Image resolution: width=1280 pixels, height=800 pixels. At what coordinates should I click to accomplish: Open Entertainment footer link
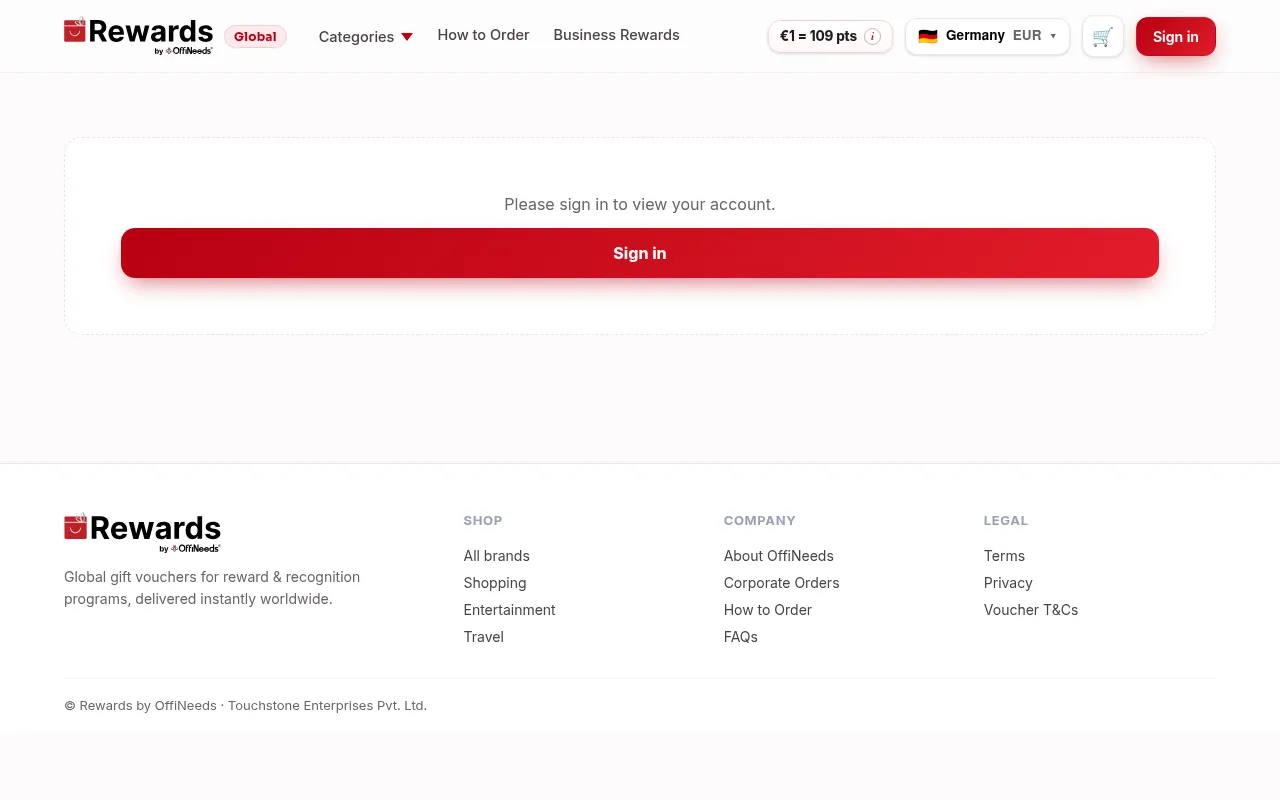tap(509, 610)
